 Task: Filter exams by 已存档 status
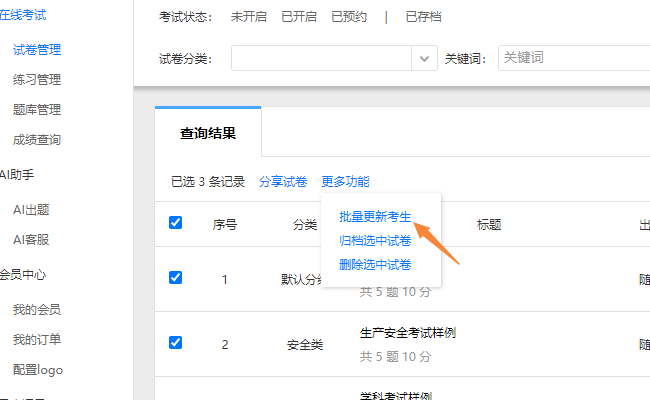[423, 17]
